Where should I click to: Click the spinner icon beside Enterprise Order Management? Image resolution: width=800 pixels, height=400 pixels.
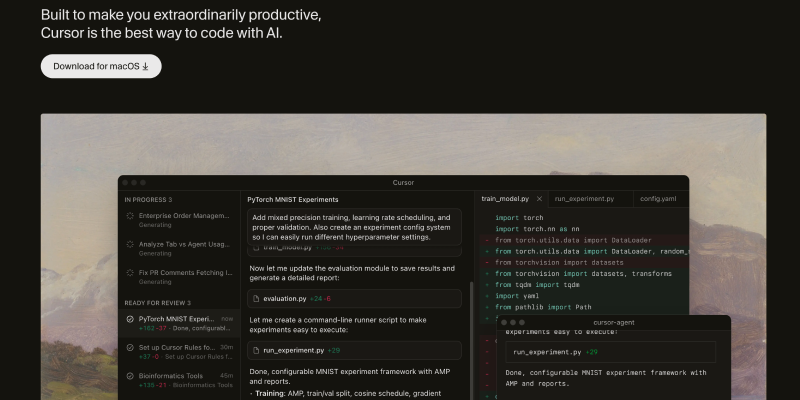pyautogui.click(x=130, y=216)
